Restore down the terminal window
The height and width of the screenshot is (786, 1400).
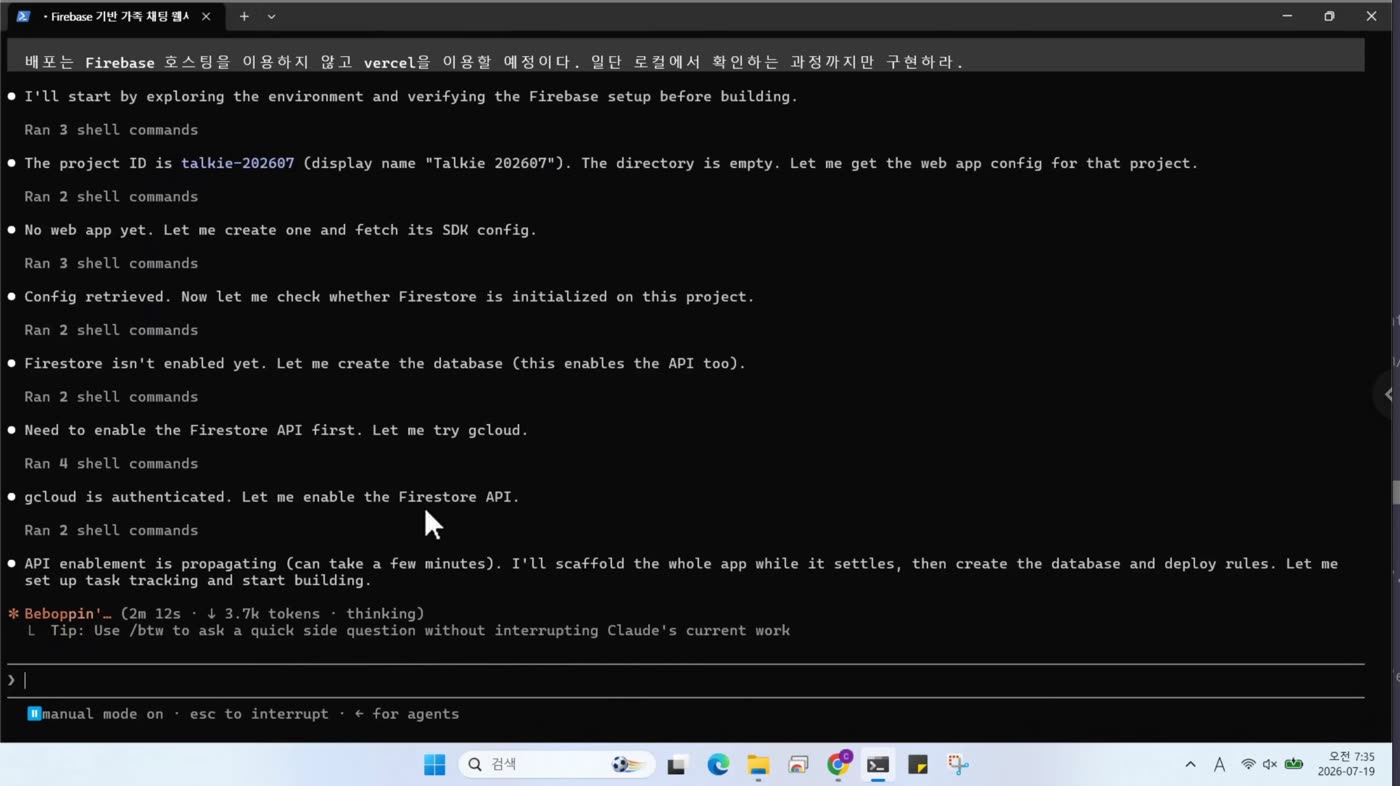coord(1329,16)
